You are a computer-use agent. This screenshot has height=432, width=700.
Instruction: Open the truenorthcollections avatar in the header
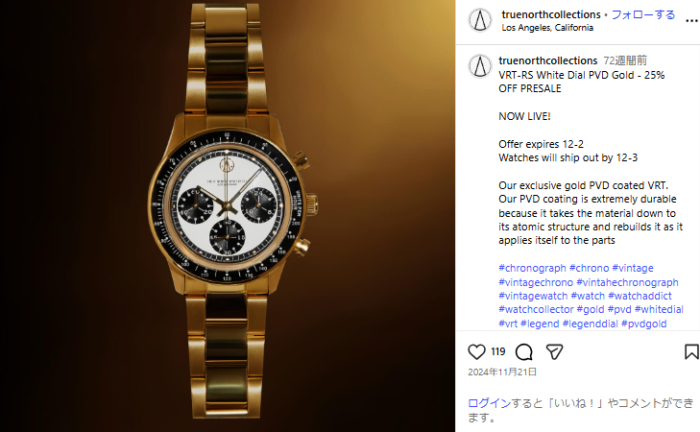click(x=480, y=21)
